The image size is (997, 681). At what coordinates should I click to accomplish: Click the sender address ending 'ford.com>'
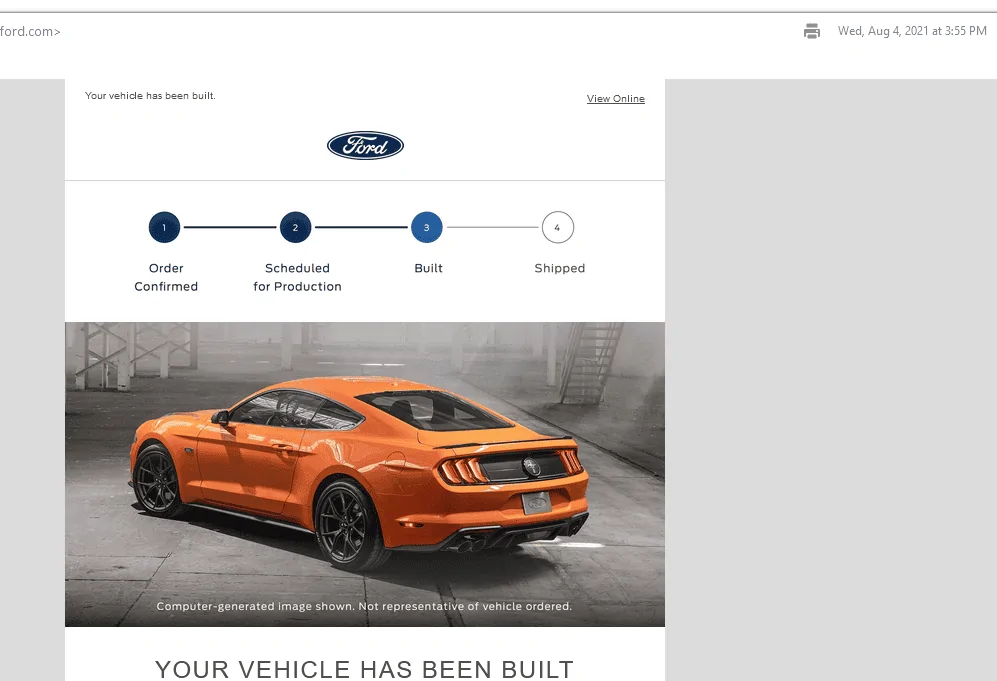coord(30,31)
